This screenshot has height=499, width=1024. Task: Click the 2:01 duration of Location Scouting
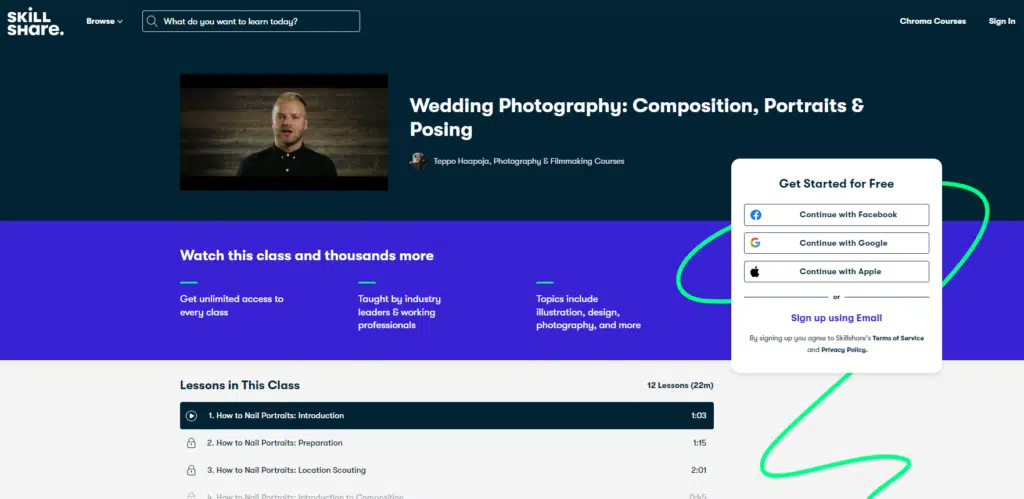point(699,470)
